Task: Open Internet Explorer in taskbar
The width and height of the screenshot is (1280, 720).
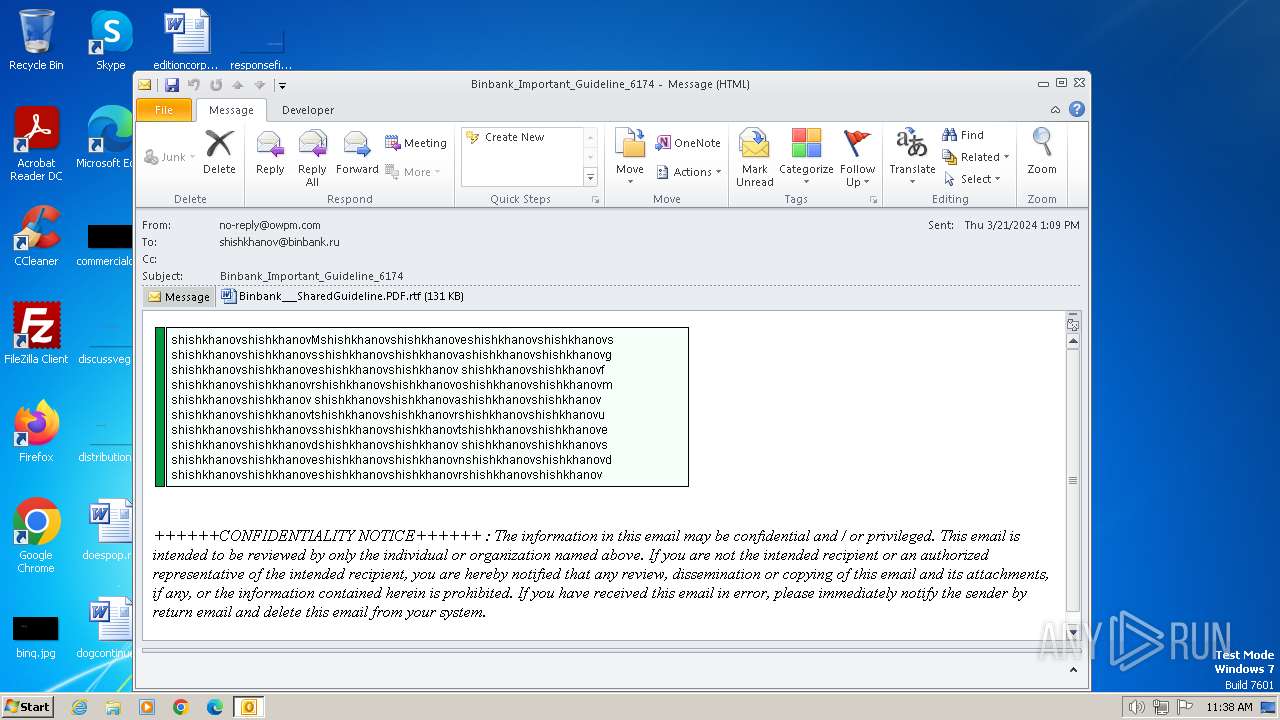Action: point(79,707)
